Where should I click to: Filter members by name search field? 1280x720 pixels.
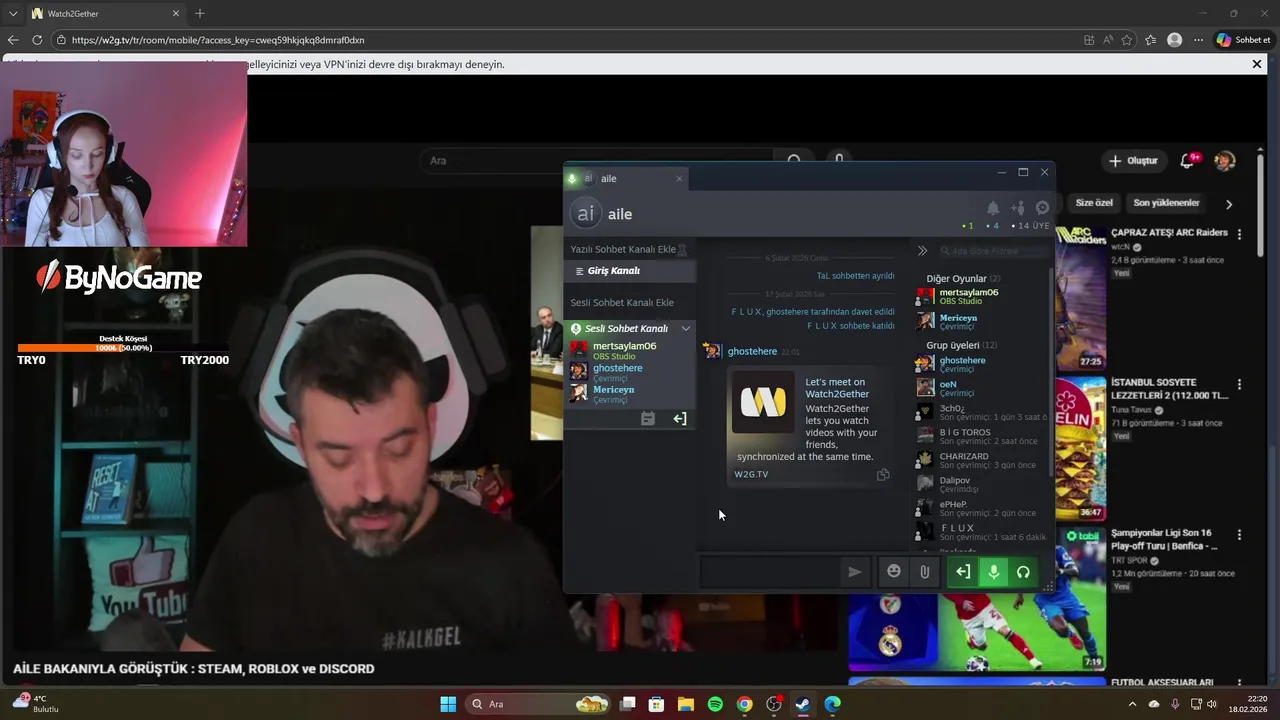tap(993, 251)
